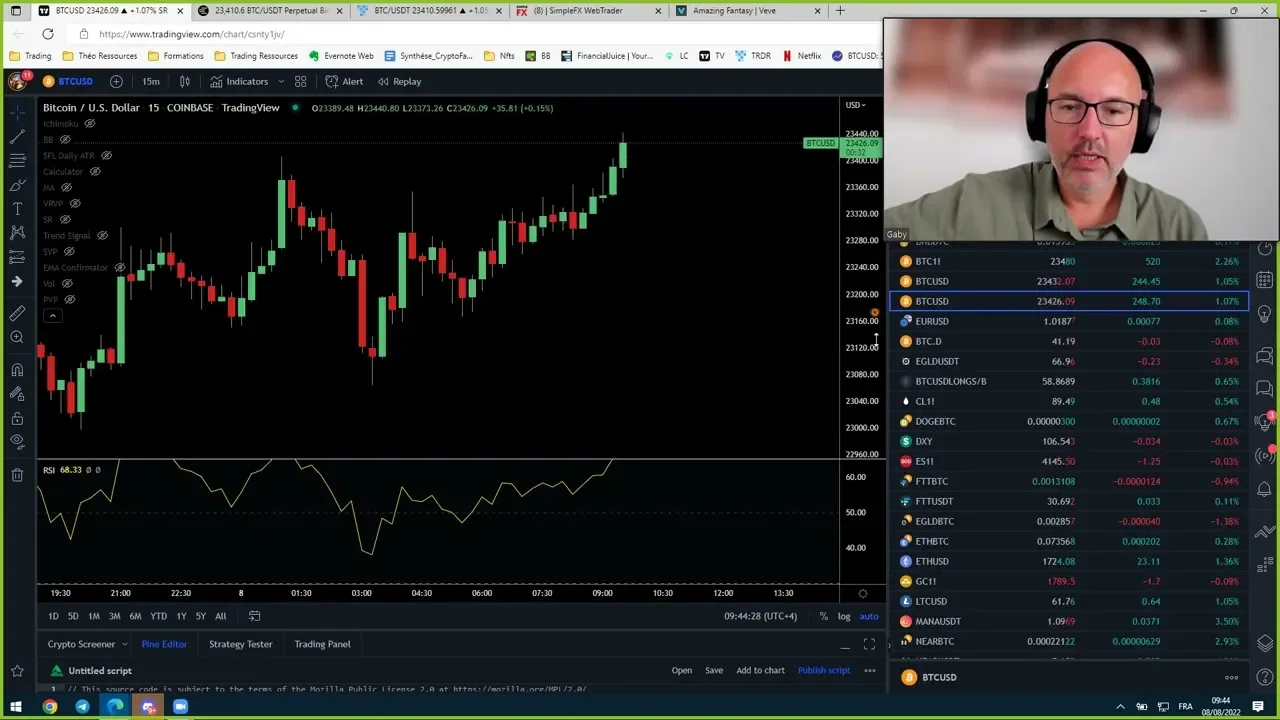The width and height of the screenshot is (1280, 720).
Task: Select the crosshair cursor tool
Action: 17,112
